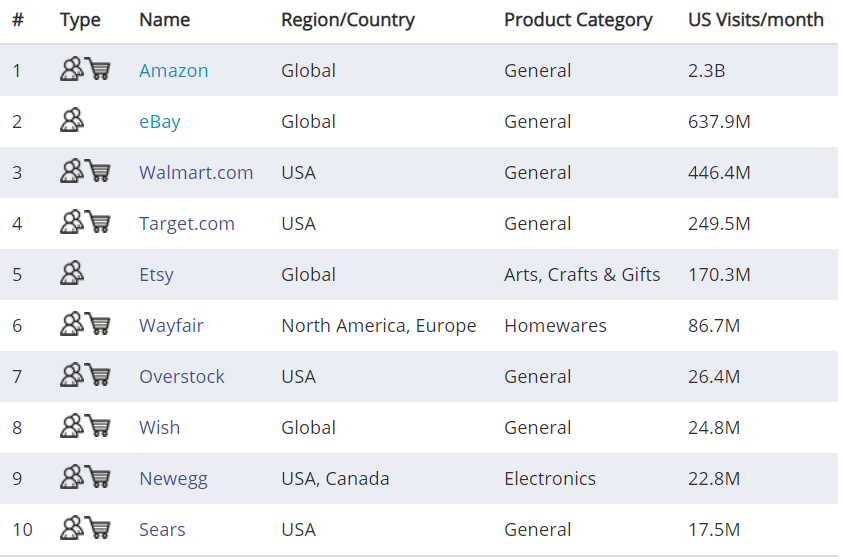Click the Product Category column header
The width and height of the screenshot is (843, 559).
pyautogui.click(x=578, y=20)
